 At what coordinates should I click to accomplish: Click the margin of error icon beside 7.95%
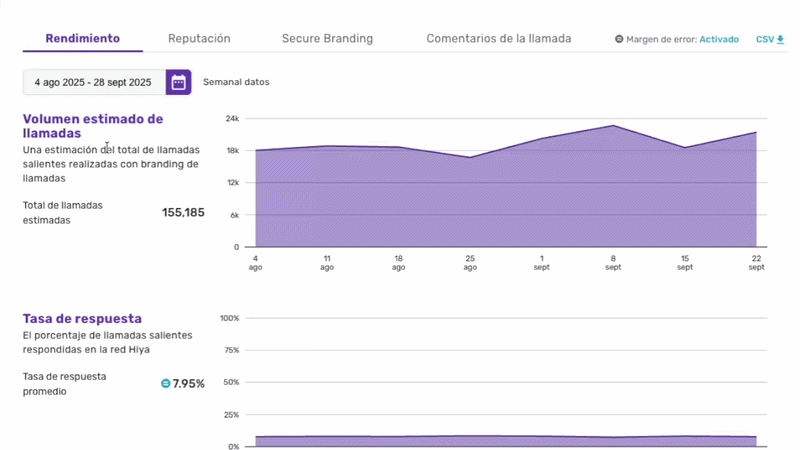tap(166, 383)
